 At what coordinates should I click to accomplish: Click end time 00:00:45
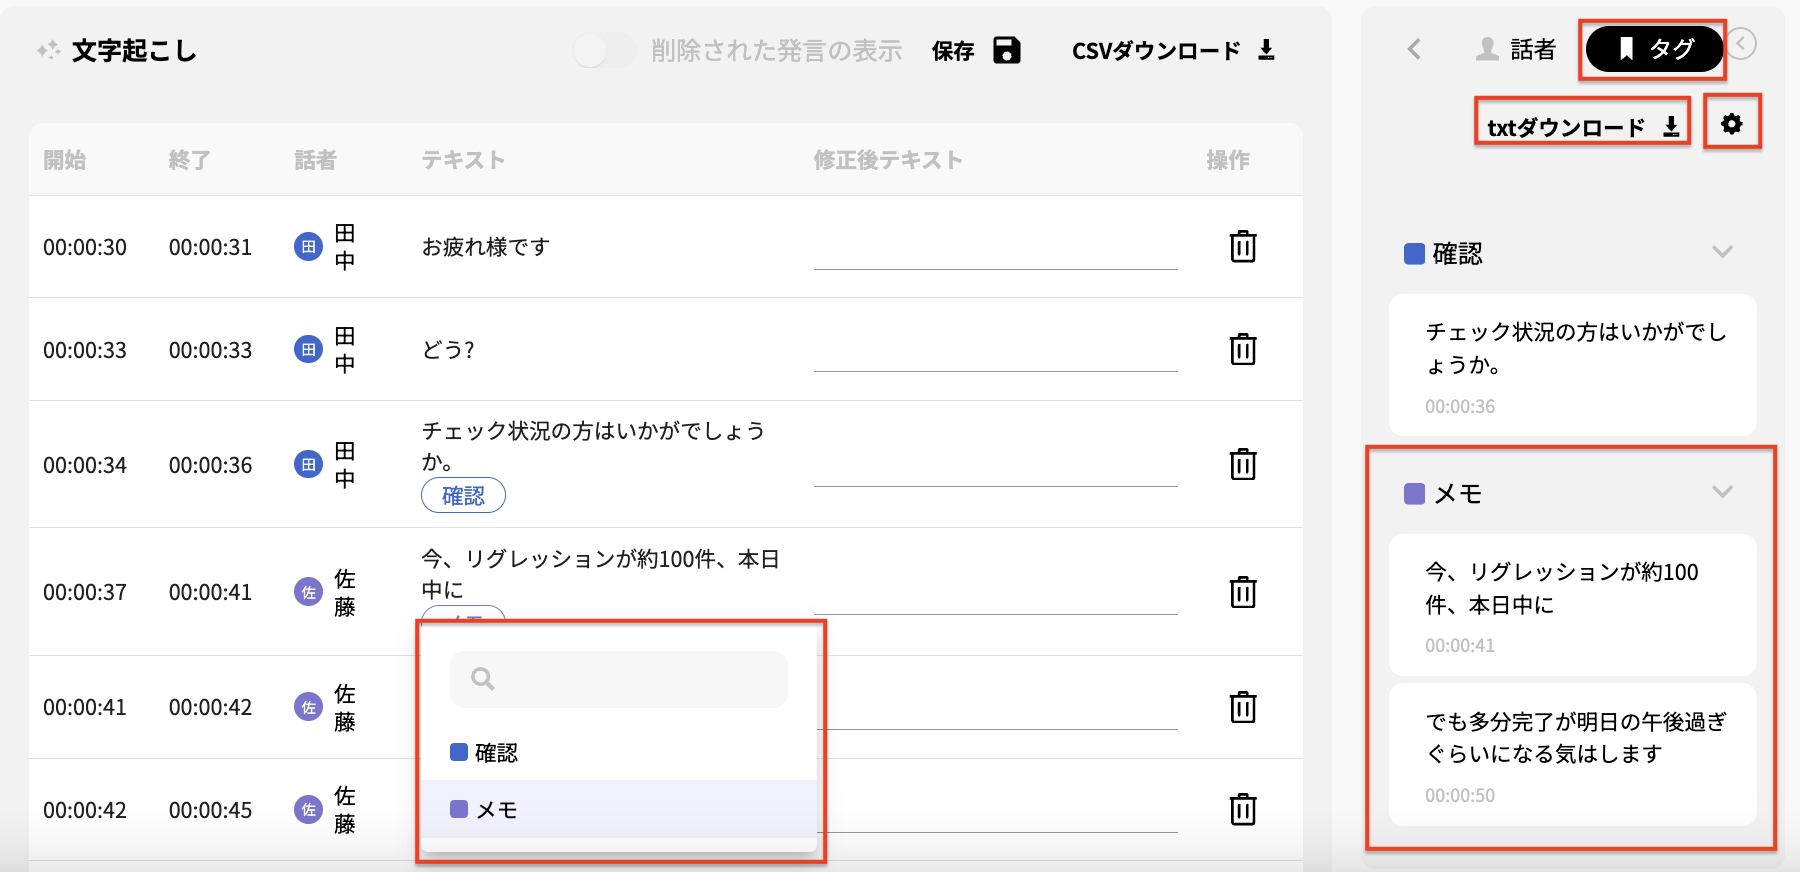tap(211, 810)
